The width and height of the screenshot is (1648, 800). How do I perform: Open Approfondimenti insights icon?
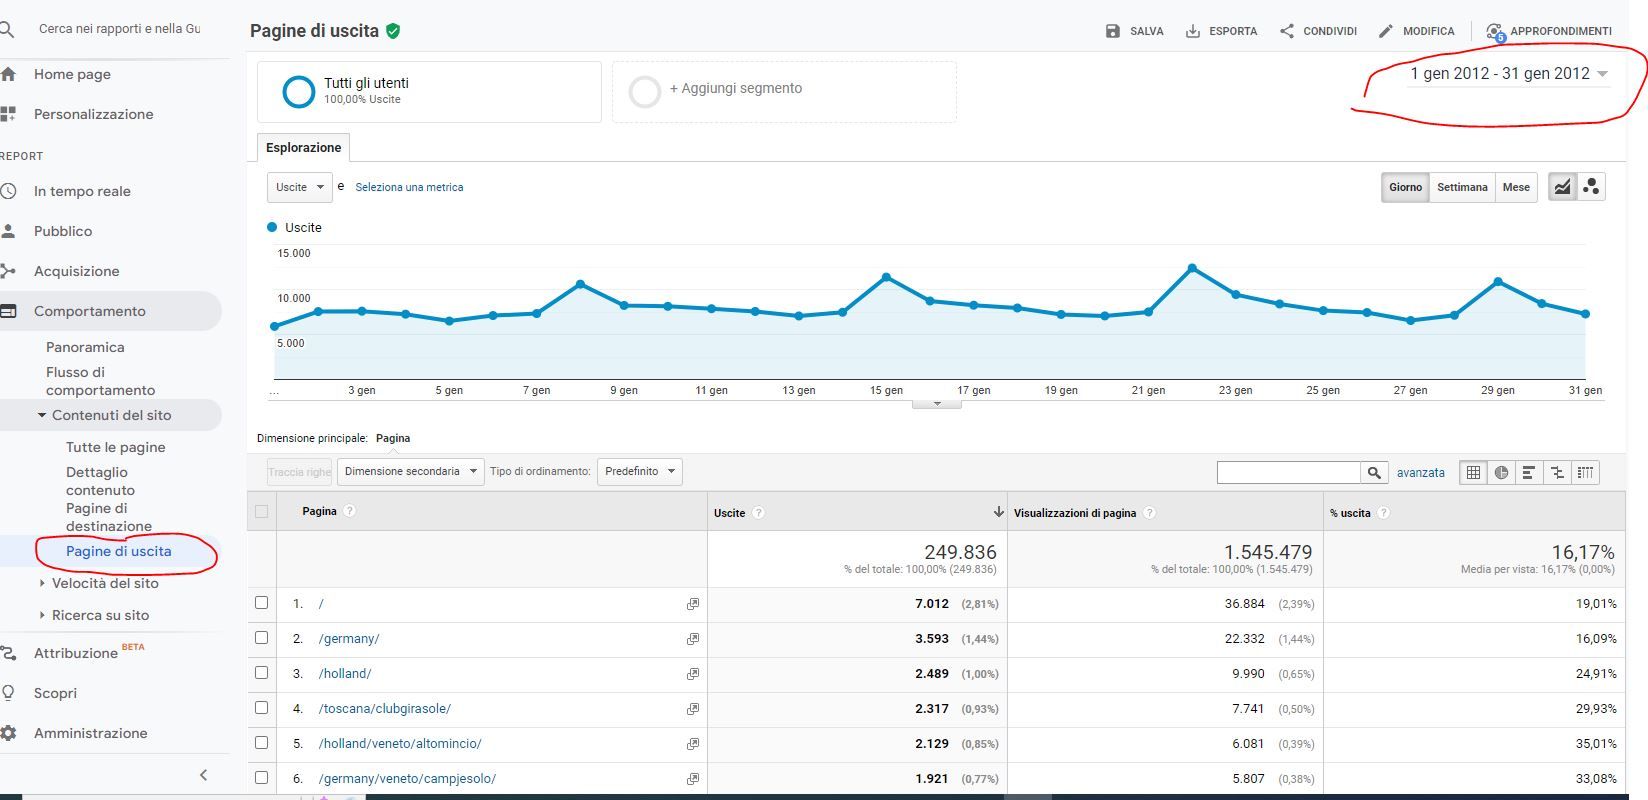click(1495, 32)
